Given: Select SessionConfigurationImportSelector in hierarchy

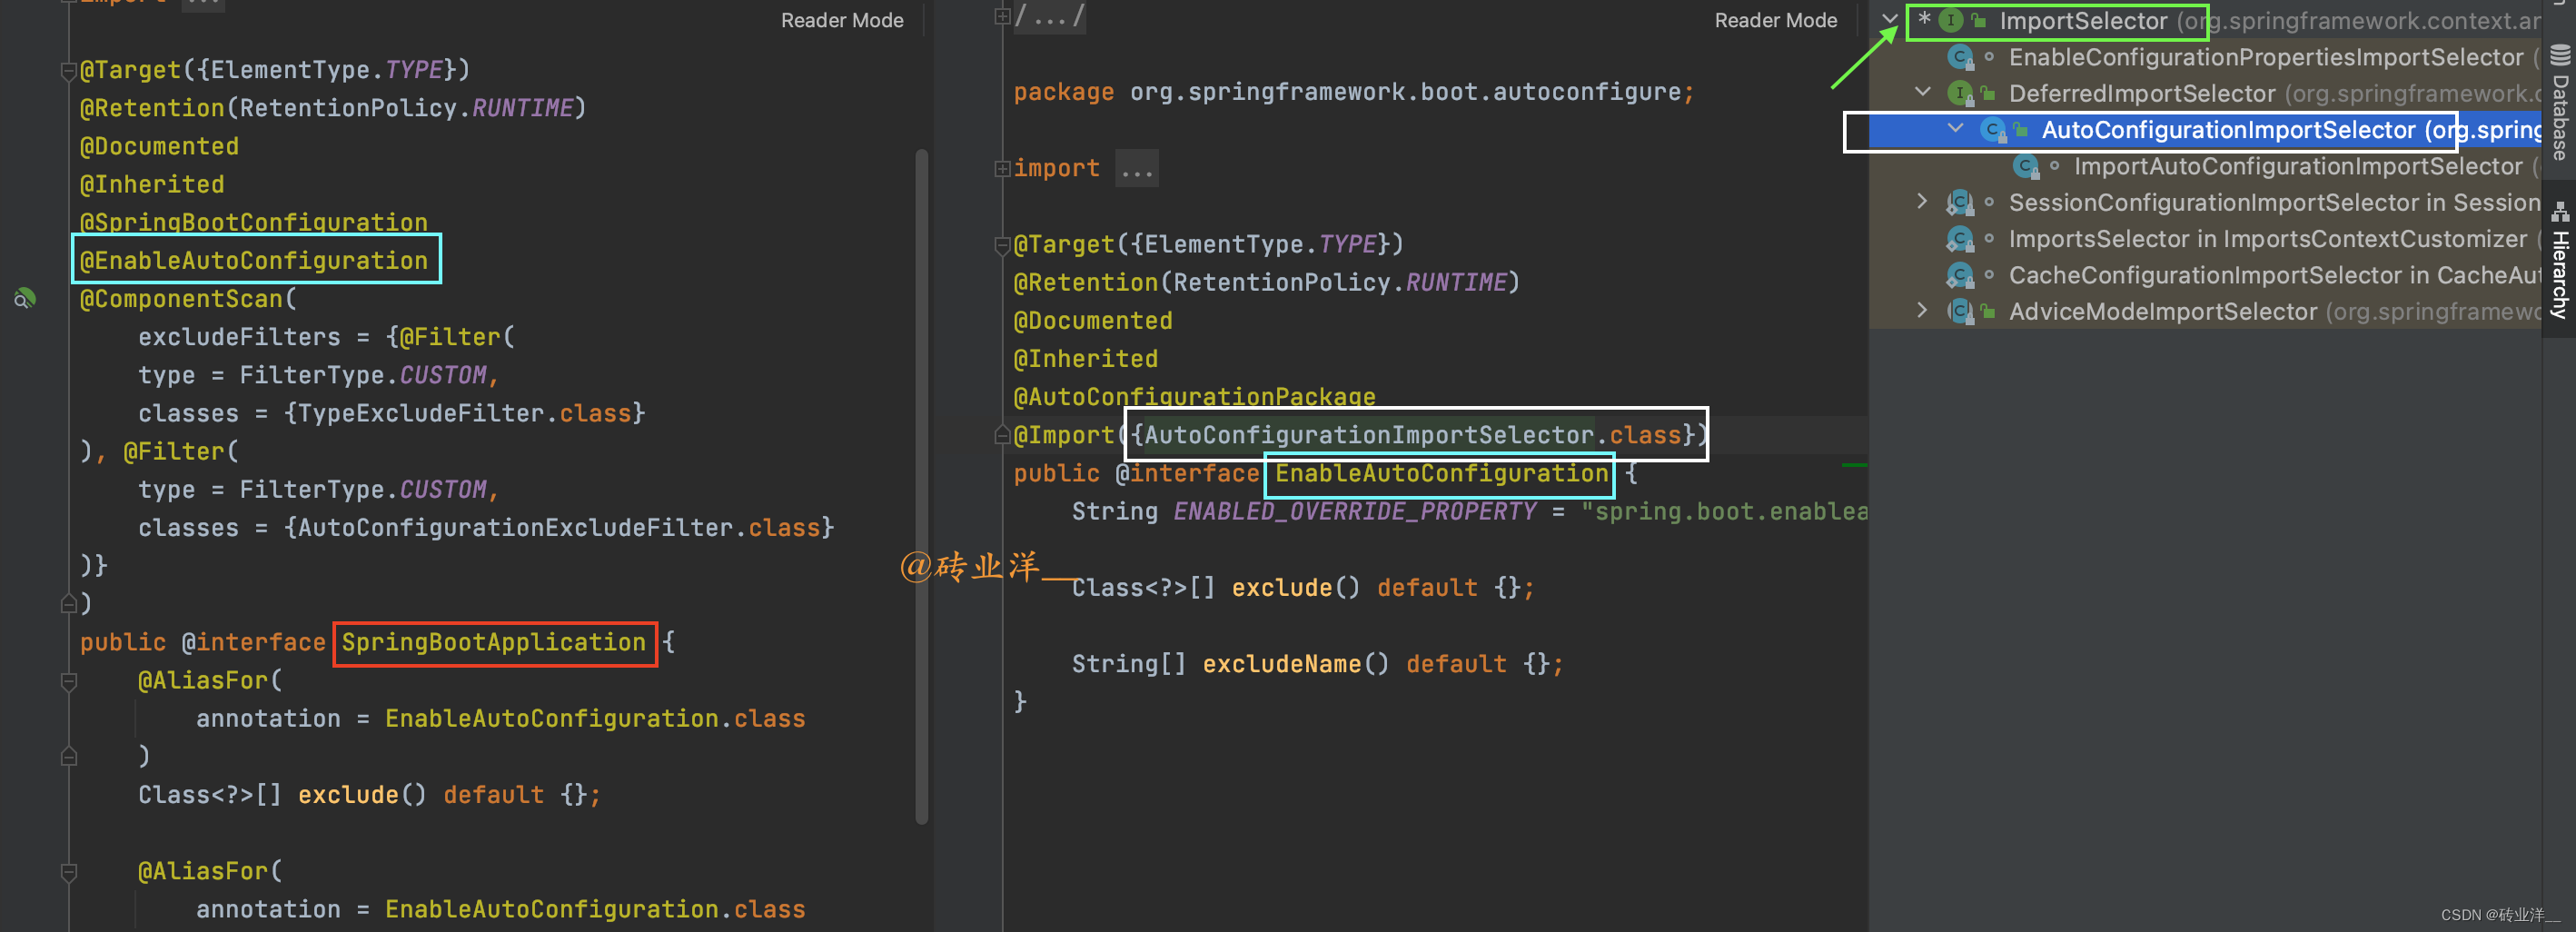Looking at the screenshot, I should pyautogui.click(x=2205, y=203).
